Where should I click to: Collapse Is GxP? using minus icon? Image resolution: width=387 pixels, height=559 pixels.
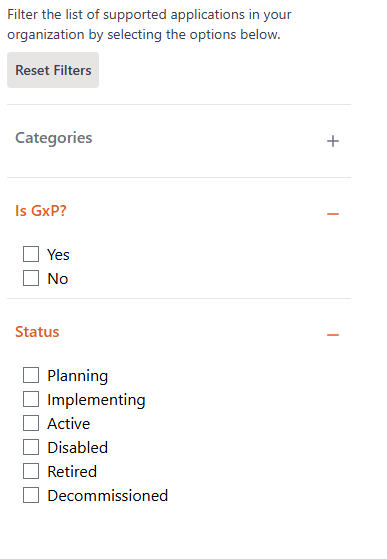(333, 214)
